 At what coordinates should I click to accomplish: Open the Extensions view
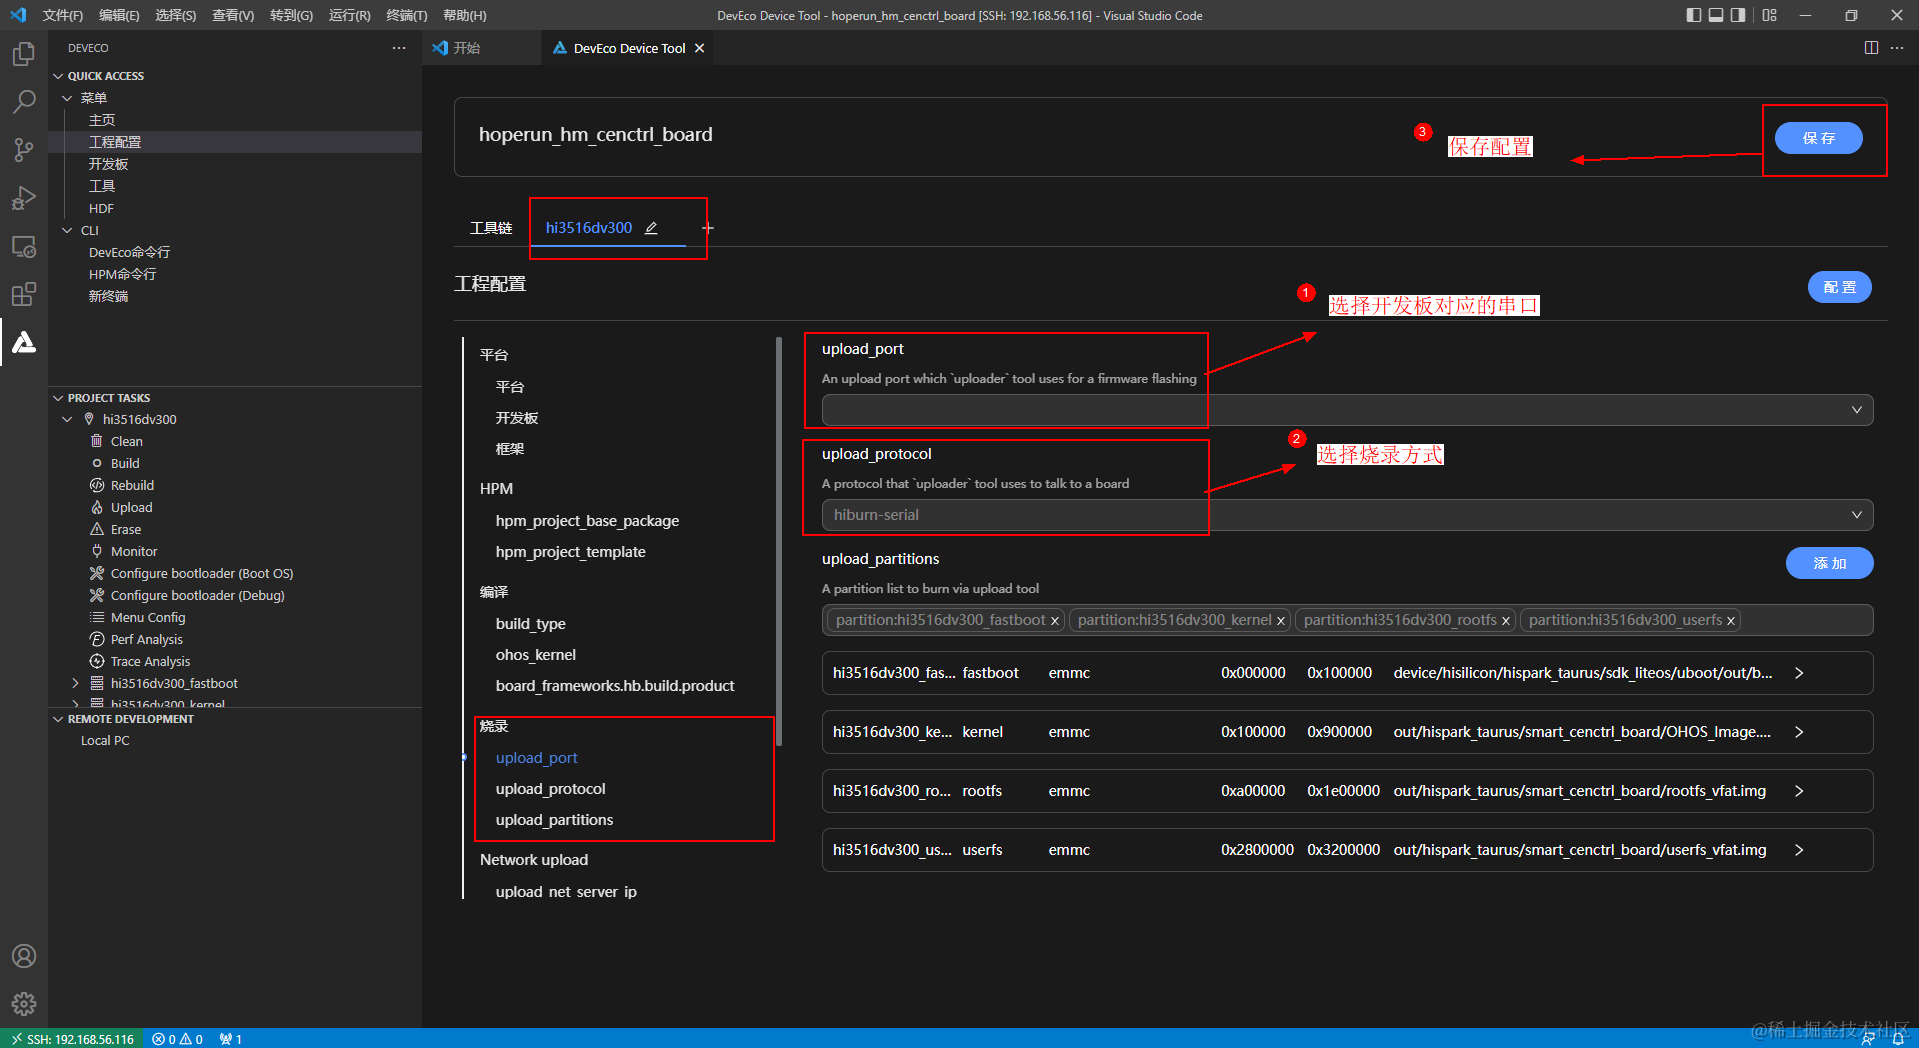[x=24, y=294]
